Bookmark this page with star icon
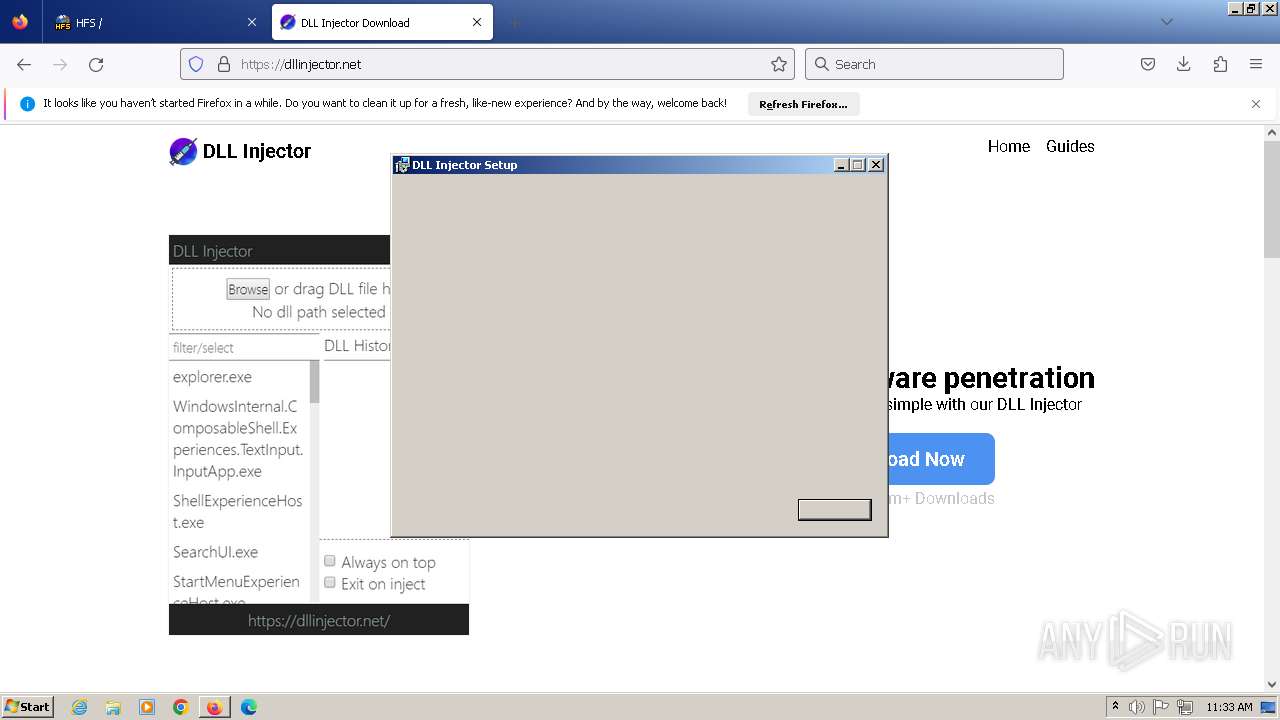Image resolution: width=1280 pixels, height=720 pixels. click(779, 64)
